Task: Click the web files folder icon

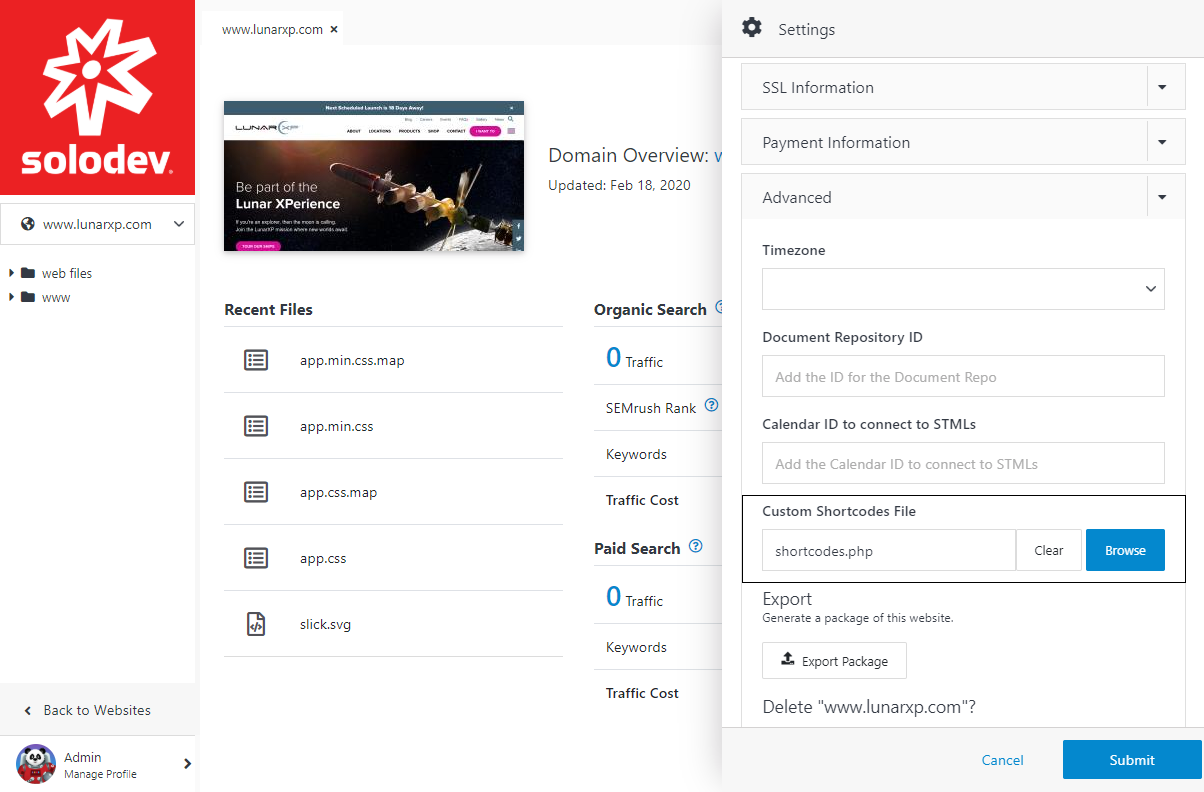Action: click(x=28, y=273)
